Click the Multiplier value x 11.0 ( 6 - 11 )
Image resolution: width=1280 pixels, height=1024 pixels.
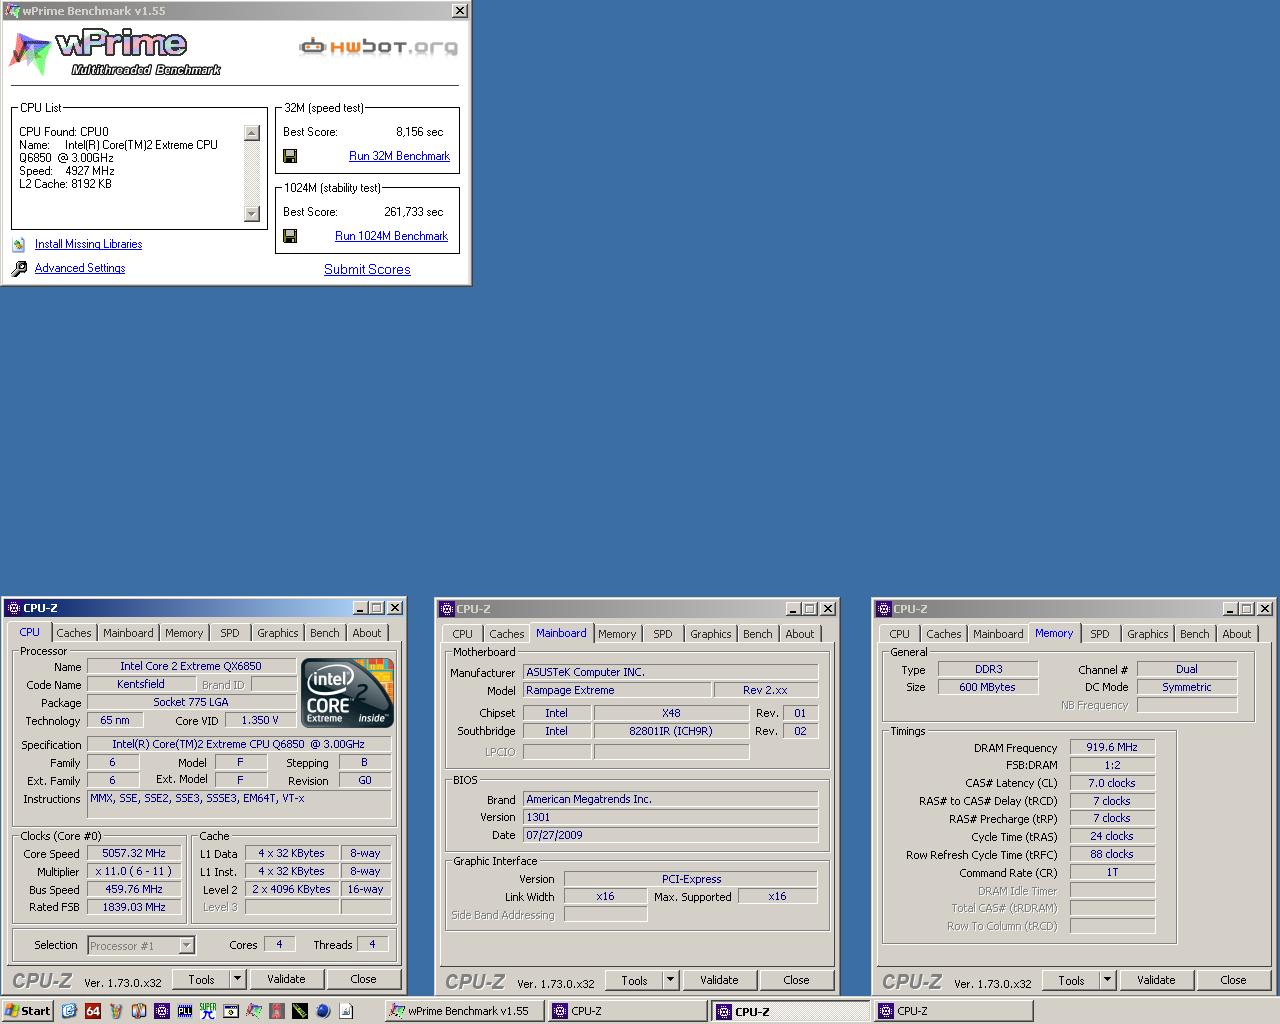click(x=134, y=871)
